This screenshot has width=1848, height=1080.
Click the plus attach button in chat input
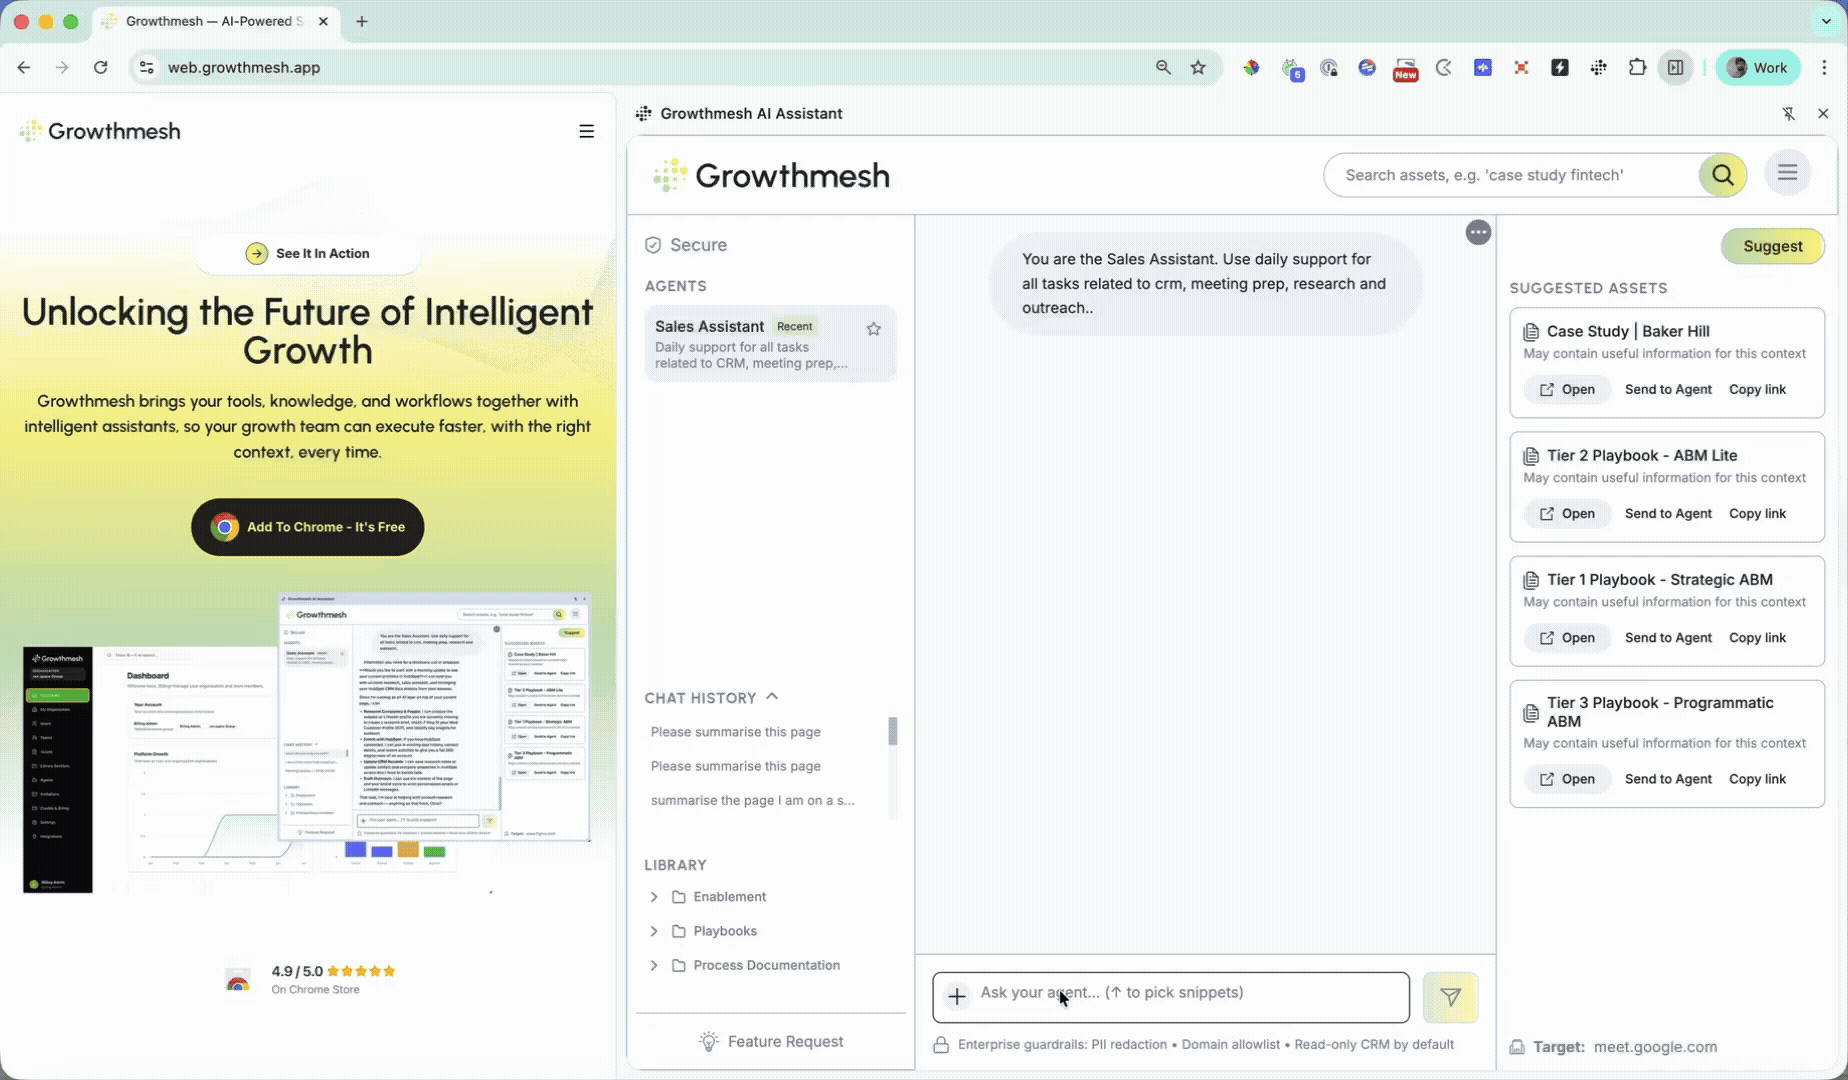957,996
